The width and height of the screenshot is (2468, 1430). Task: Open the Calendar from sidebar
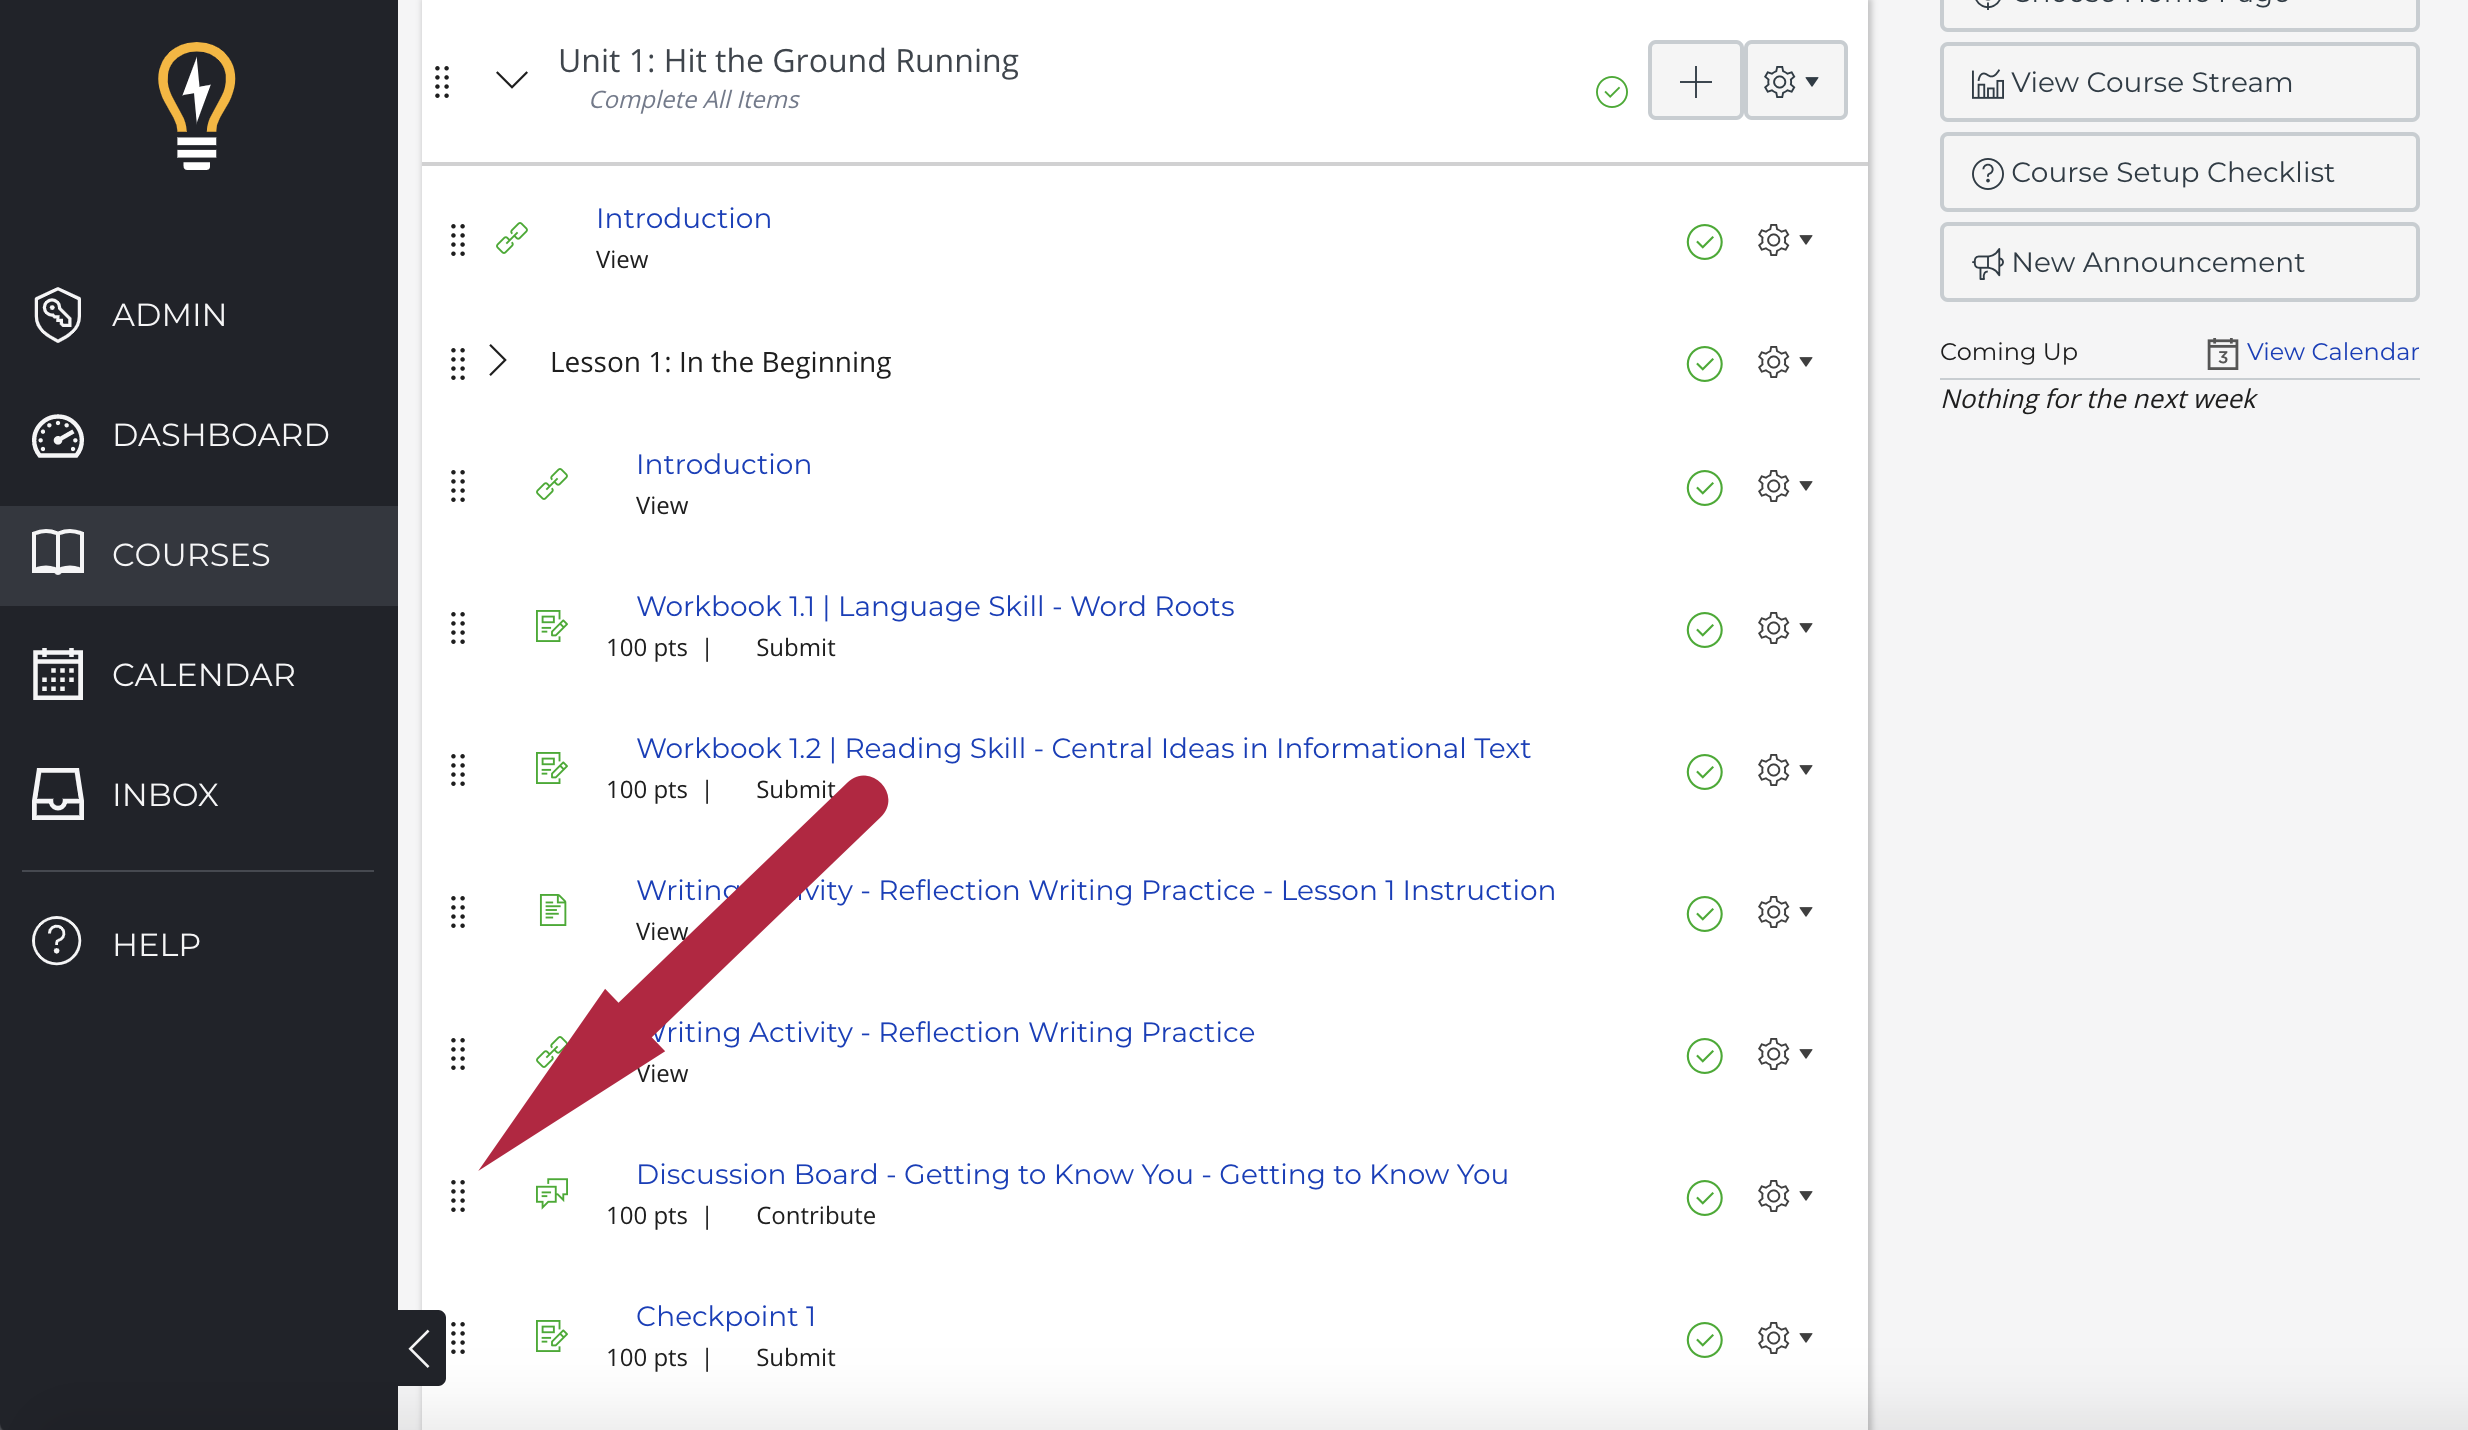click(199, 675)
